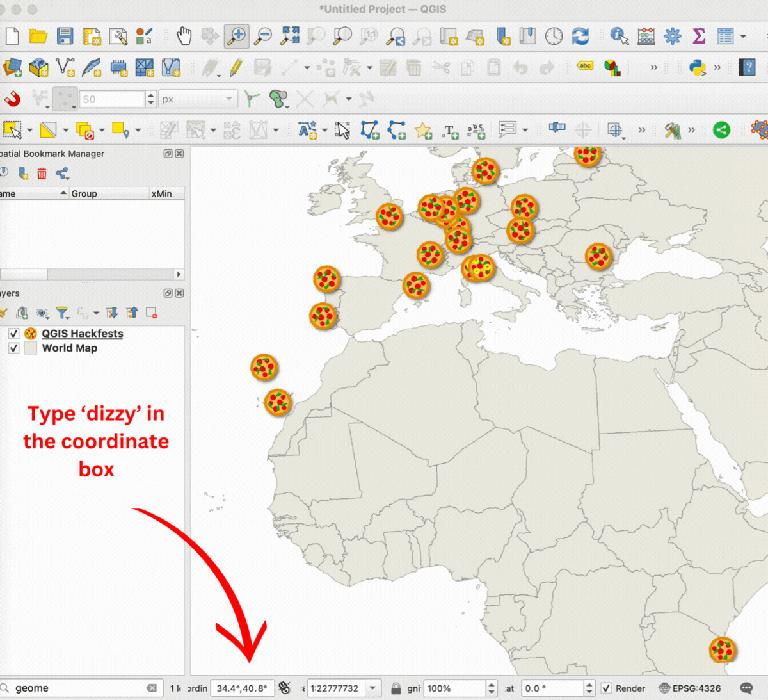
Task: Click the Text Annotation T icon
Action: pyautogui.click(x=450, y=131)
